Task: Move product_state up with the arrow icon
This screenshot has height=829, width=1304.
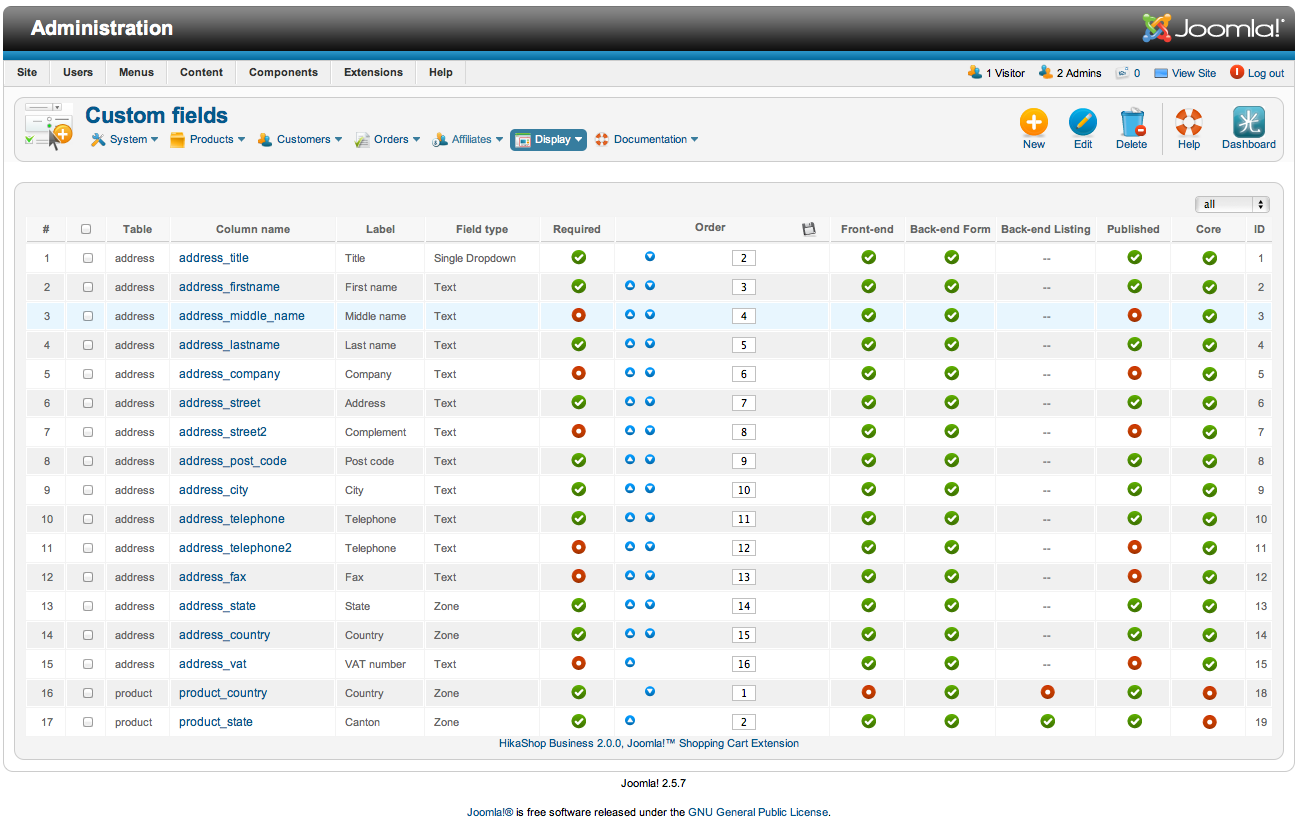Action: point(630,720)
